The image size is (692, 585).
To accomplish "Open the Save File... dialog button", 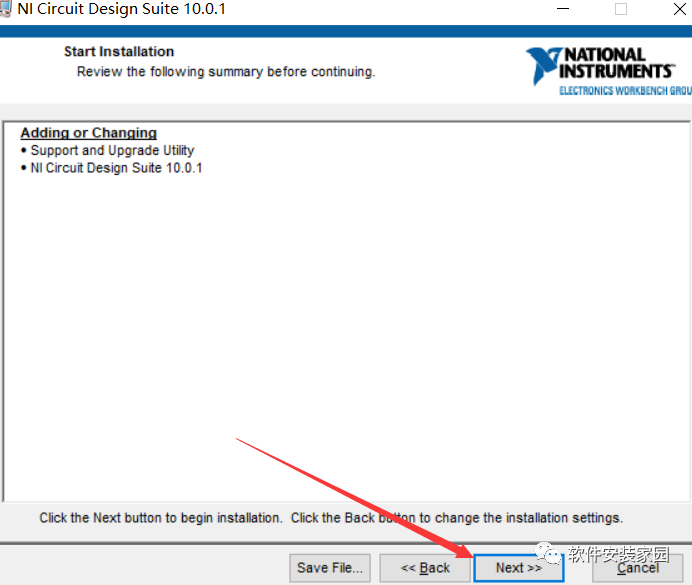I will pos(330,568).
